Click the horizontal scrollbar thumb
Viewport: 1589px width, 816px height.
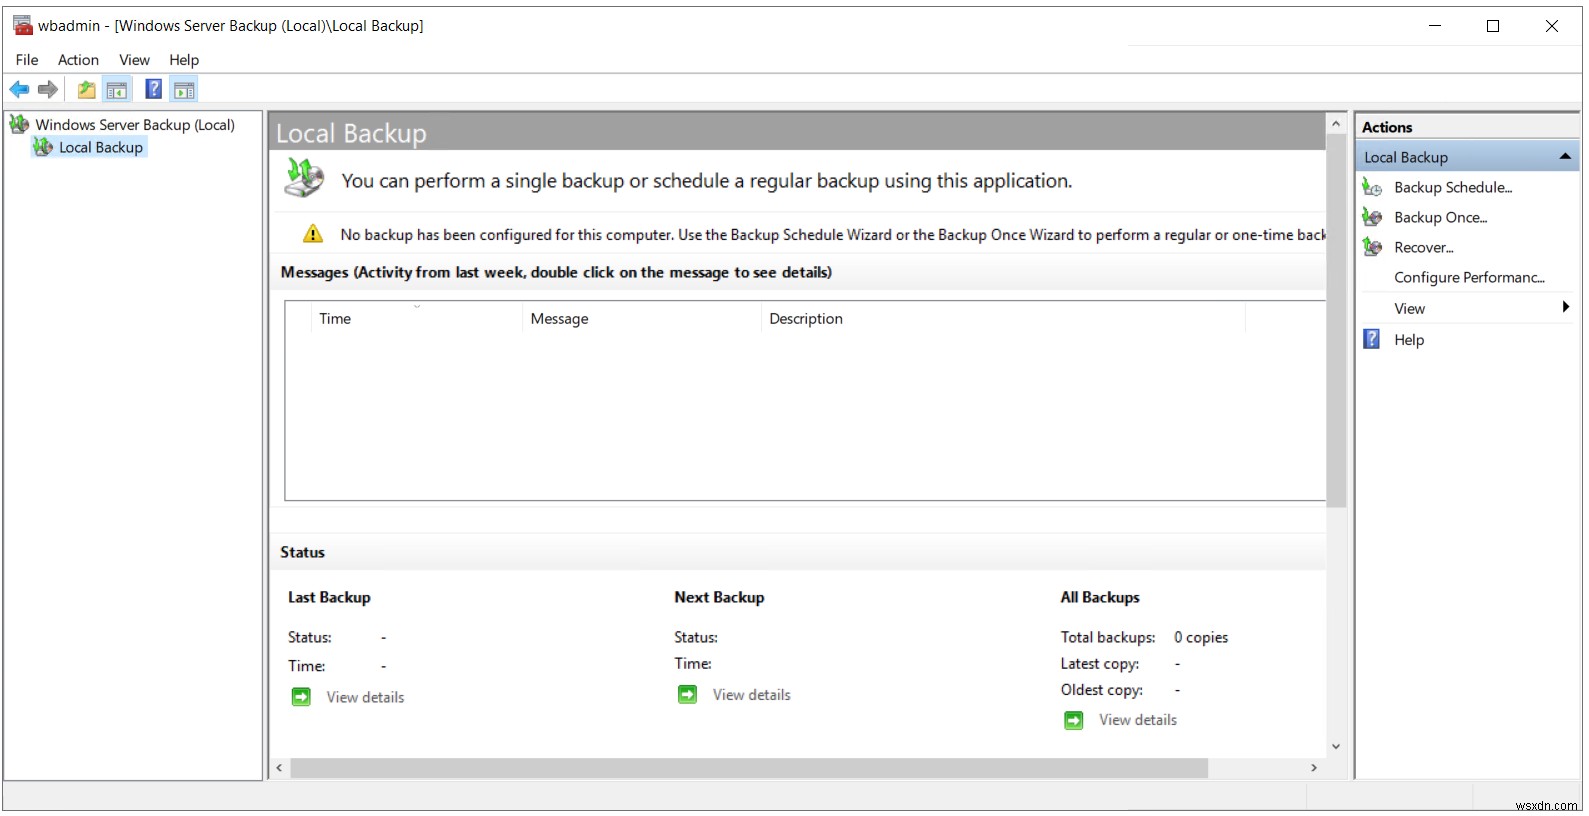tap(749, 768)
